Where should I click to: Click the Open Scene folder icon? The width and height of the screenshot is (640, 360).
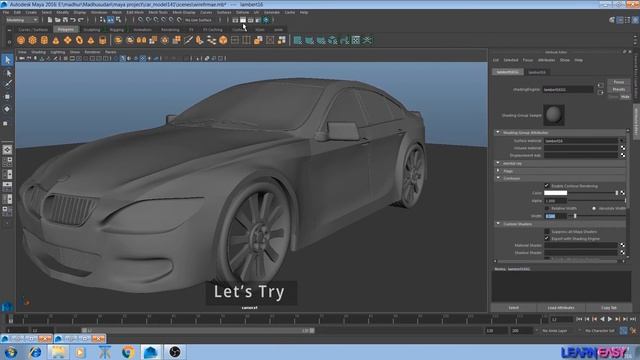point(58,20)
